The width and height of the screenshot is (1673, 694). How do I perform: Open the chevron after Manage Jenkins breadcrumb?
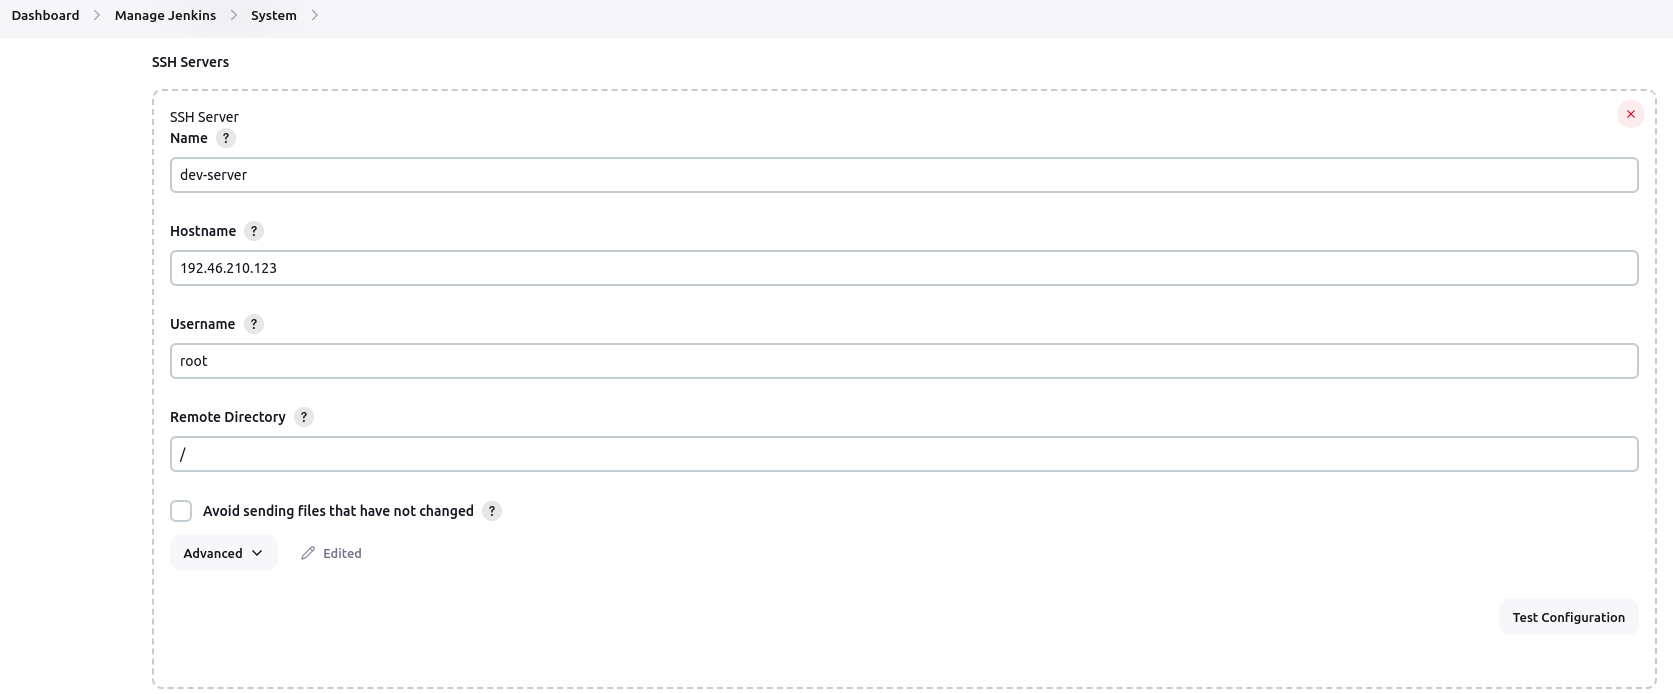click(234, 15)
